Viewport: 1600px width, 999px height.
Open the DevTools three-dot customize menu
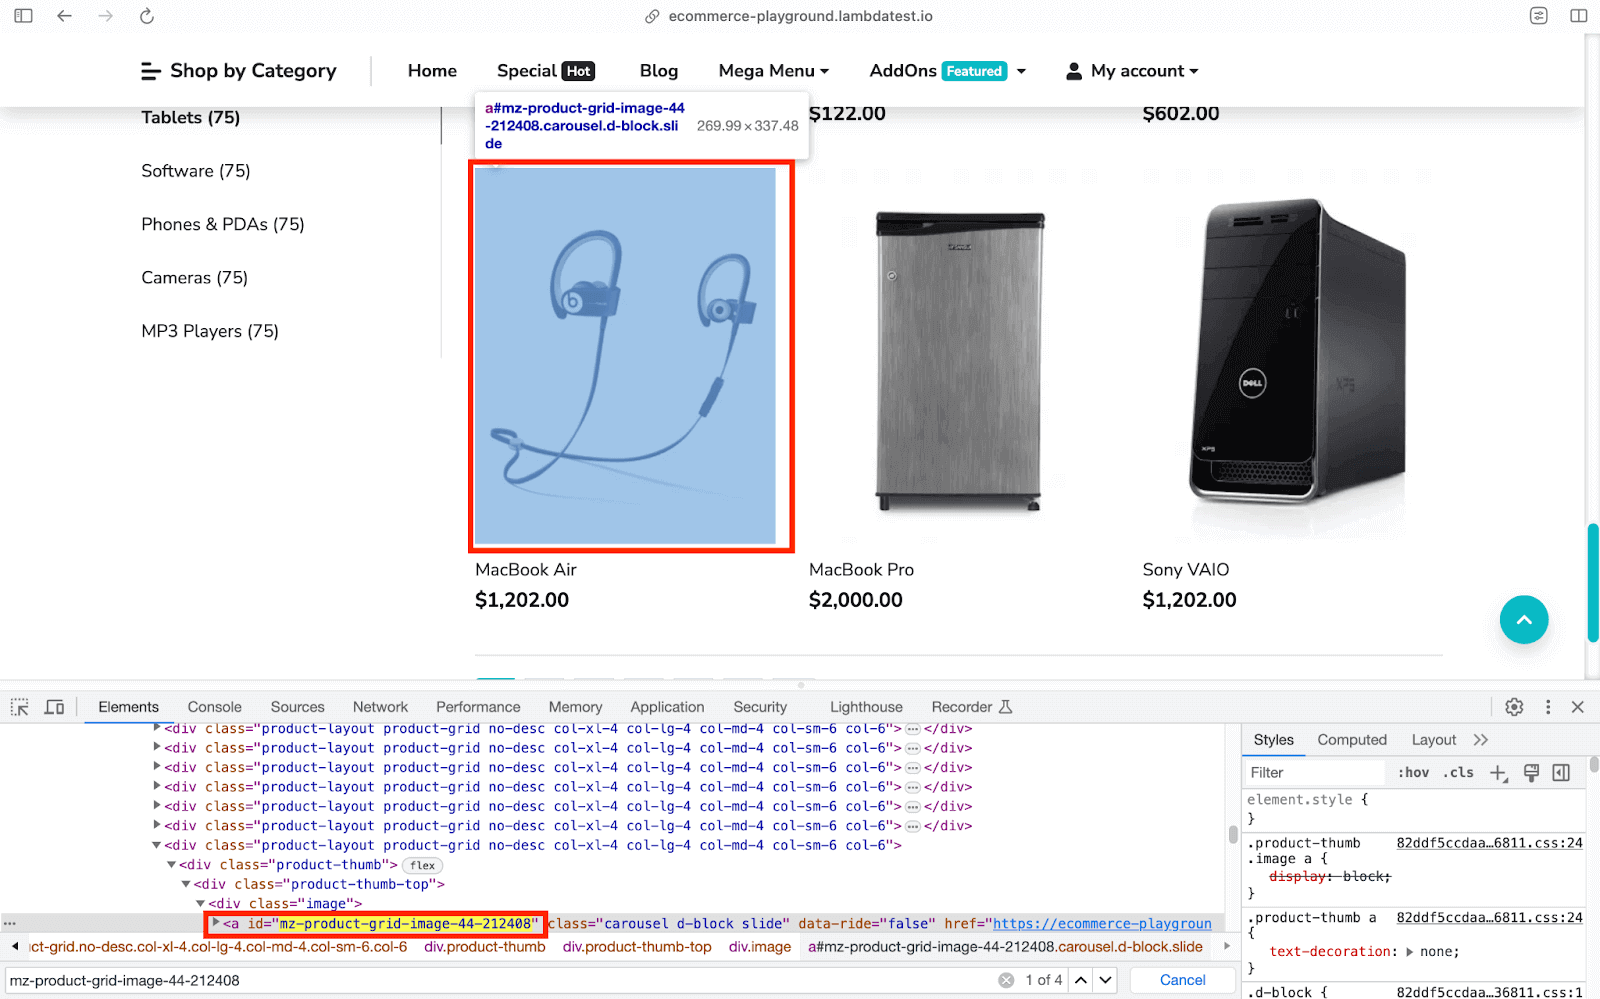1548,707
